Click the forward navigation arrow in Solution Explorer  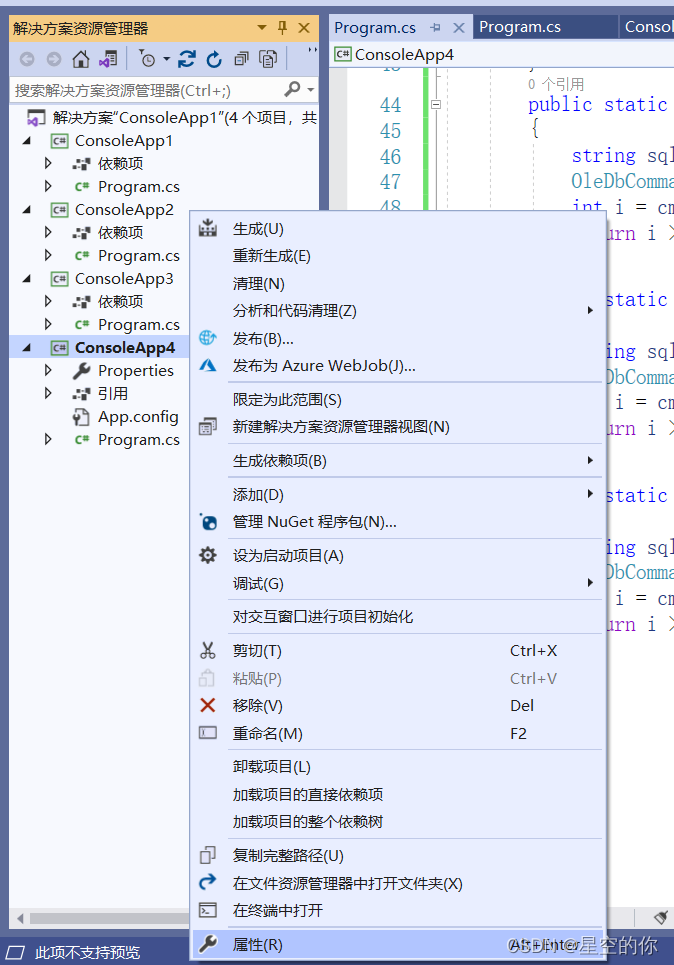54,59
